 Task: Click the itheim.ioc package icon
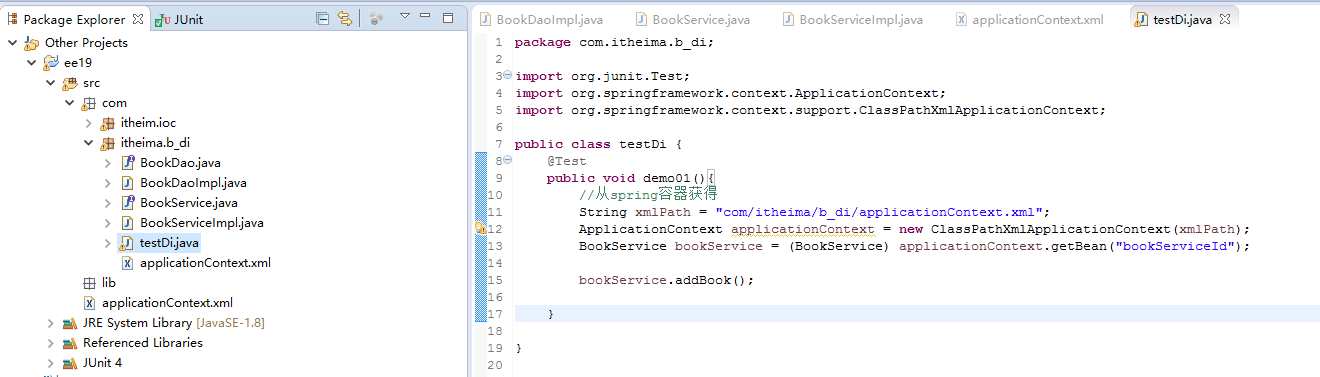tap(108, 123)
